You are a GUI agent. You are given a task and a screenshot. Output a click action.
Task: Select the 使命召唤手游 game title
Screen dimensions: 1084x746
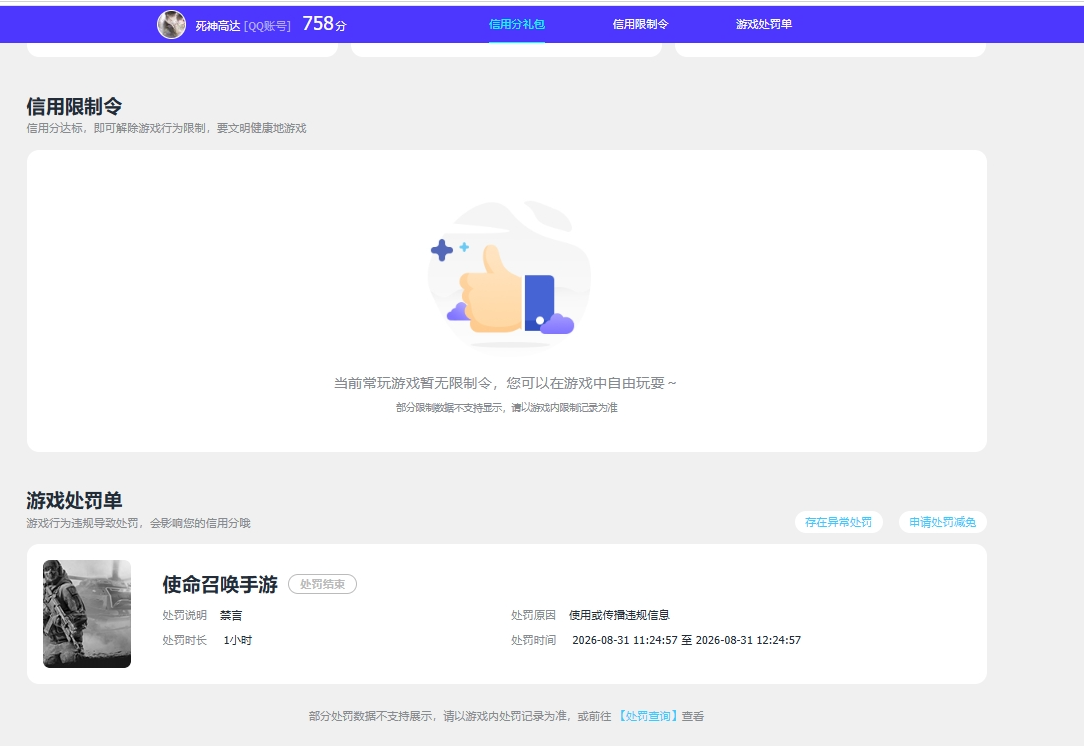pos(220,584)
